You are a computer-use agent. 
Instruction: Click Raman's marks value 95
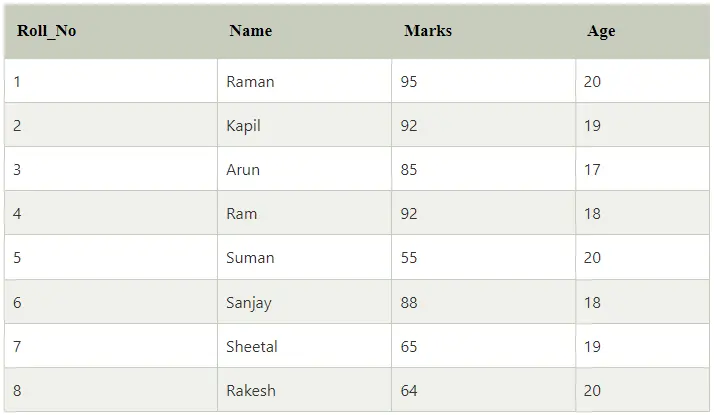coord(483,81)
